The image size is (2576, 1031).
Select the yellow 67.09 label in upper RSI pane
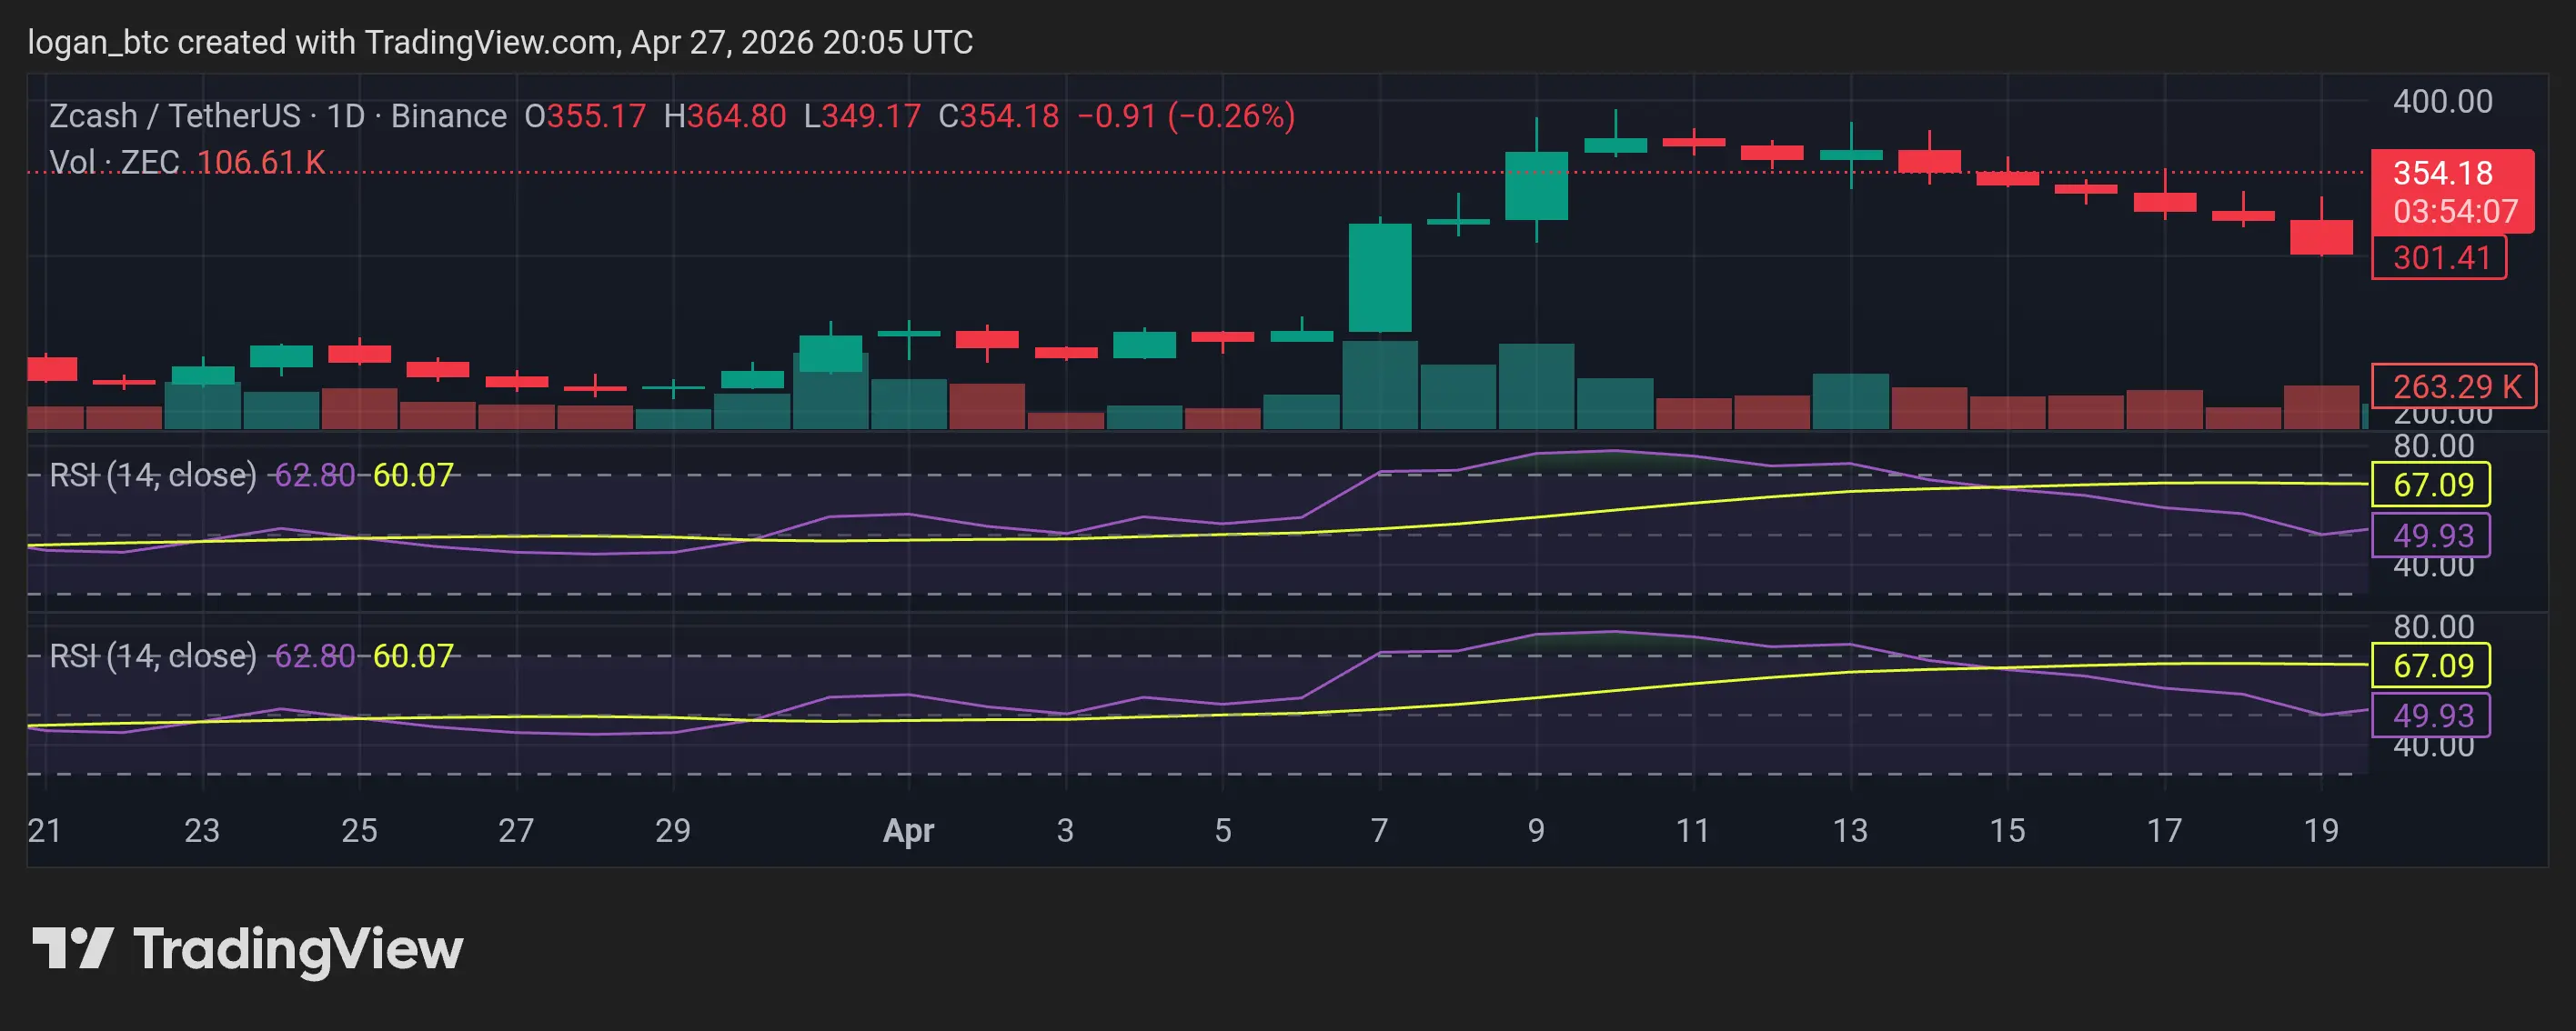(2431, 485)
